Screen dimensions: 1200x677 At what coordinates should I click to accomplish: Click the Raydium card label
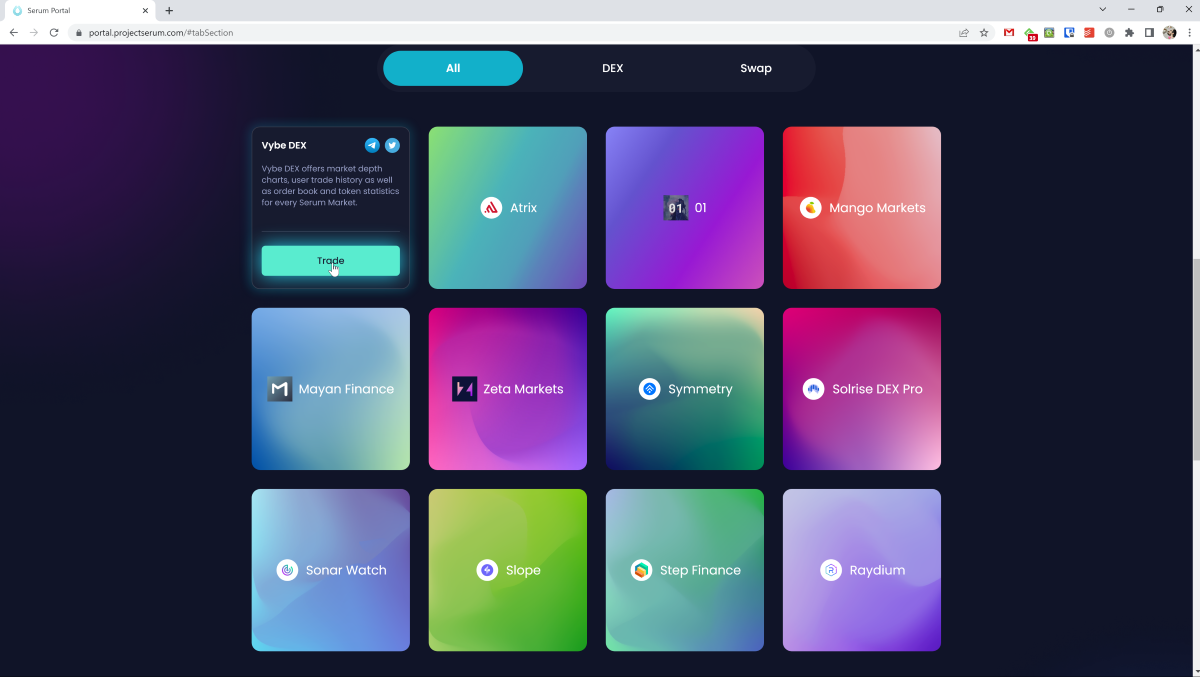877,570
